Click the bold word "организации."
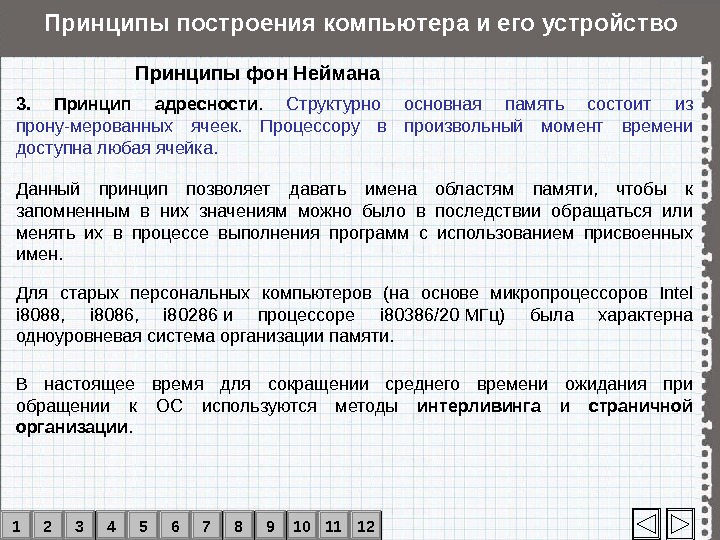The image size is (720, 540). point(74,428)
